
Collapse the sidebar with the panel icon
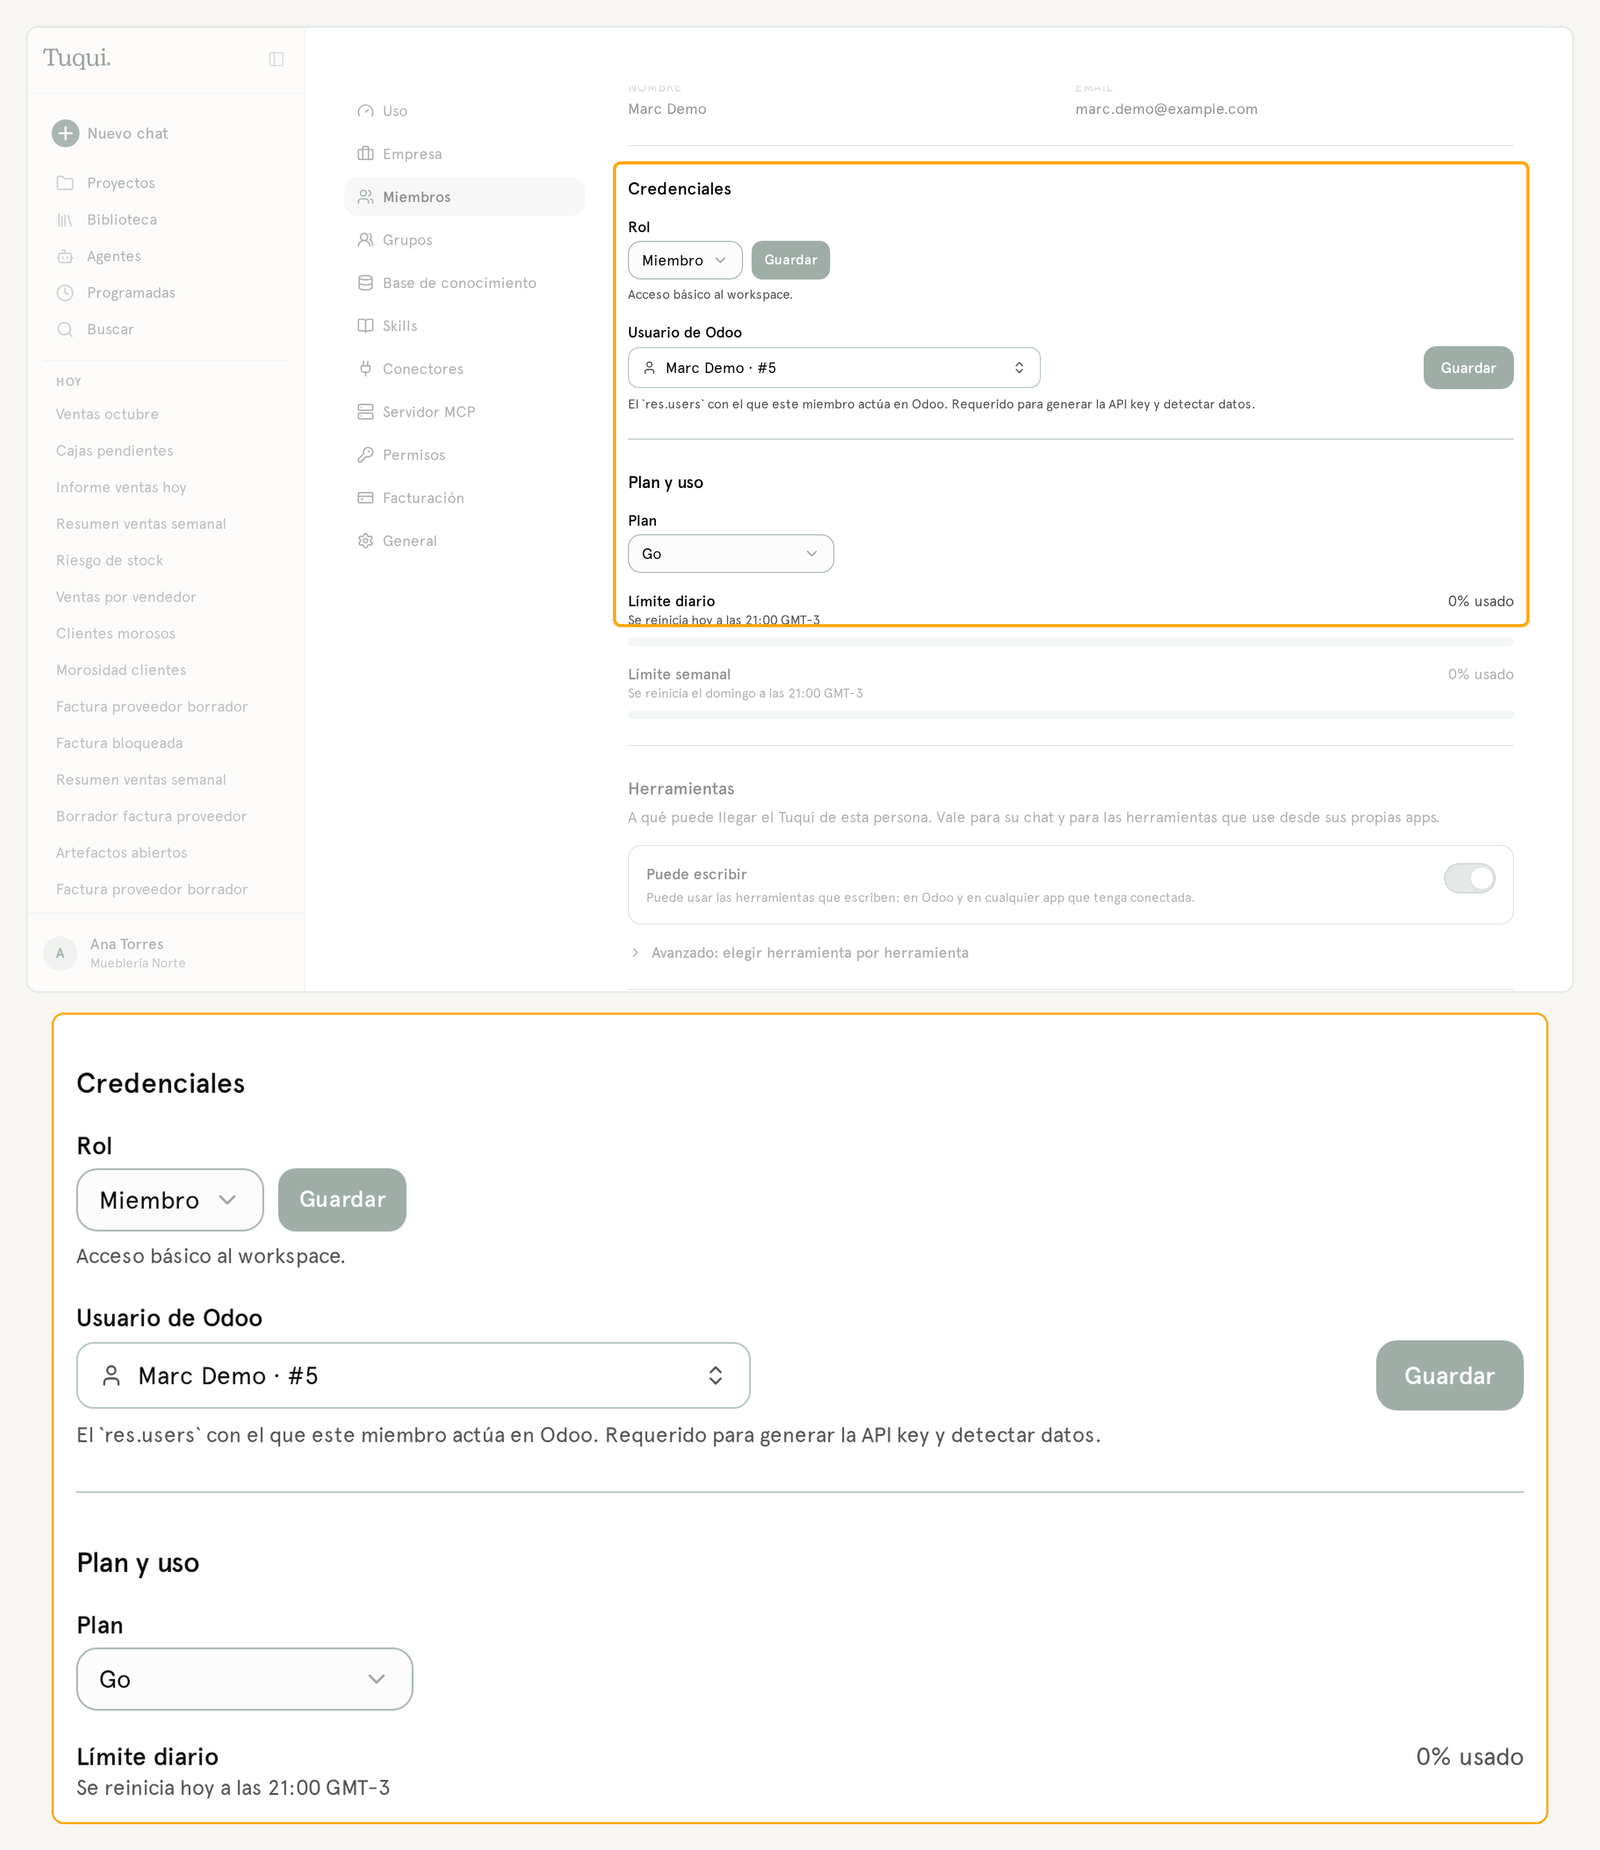pos(276,59)
